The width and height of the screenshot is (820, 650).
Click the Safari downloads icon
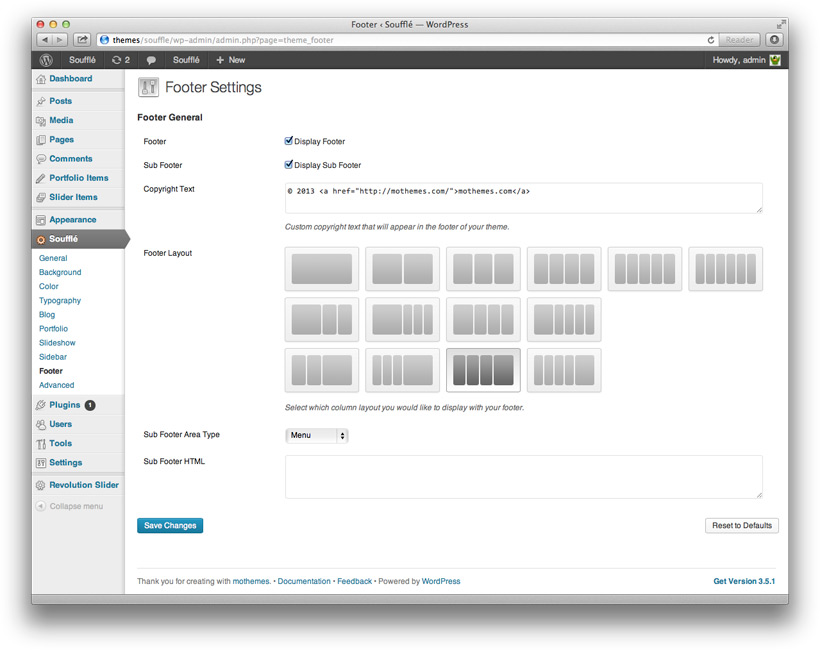tap(774, 40)
